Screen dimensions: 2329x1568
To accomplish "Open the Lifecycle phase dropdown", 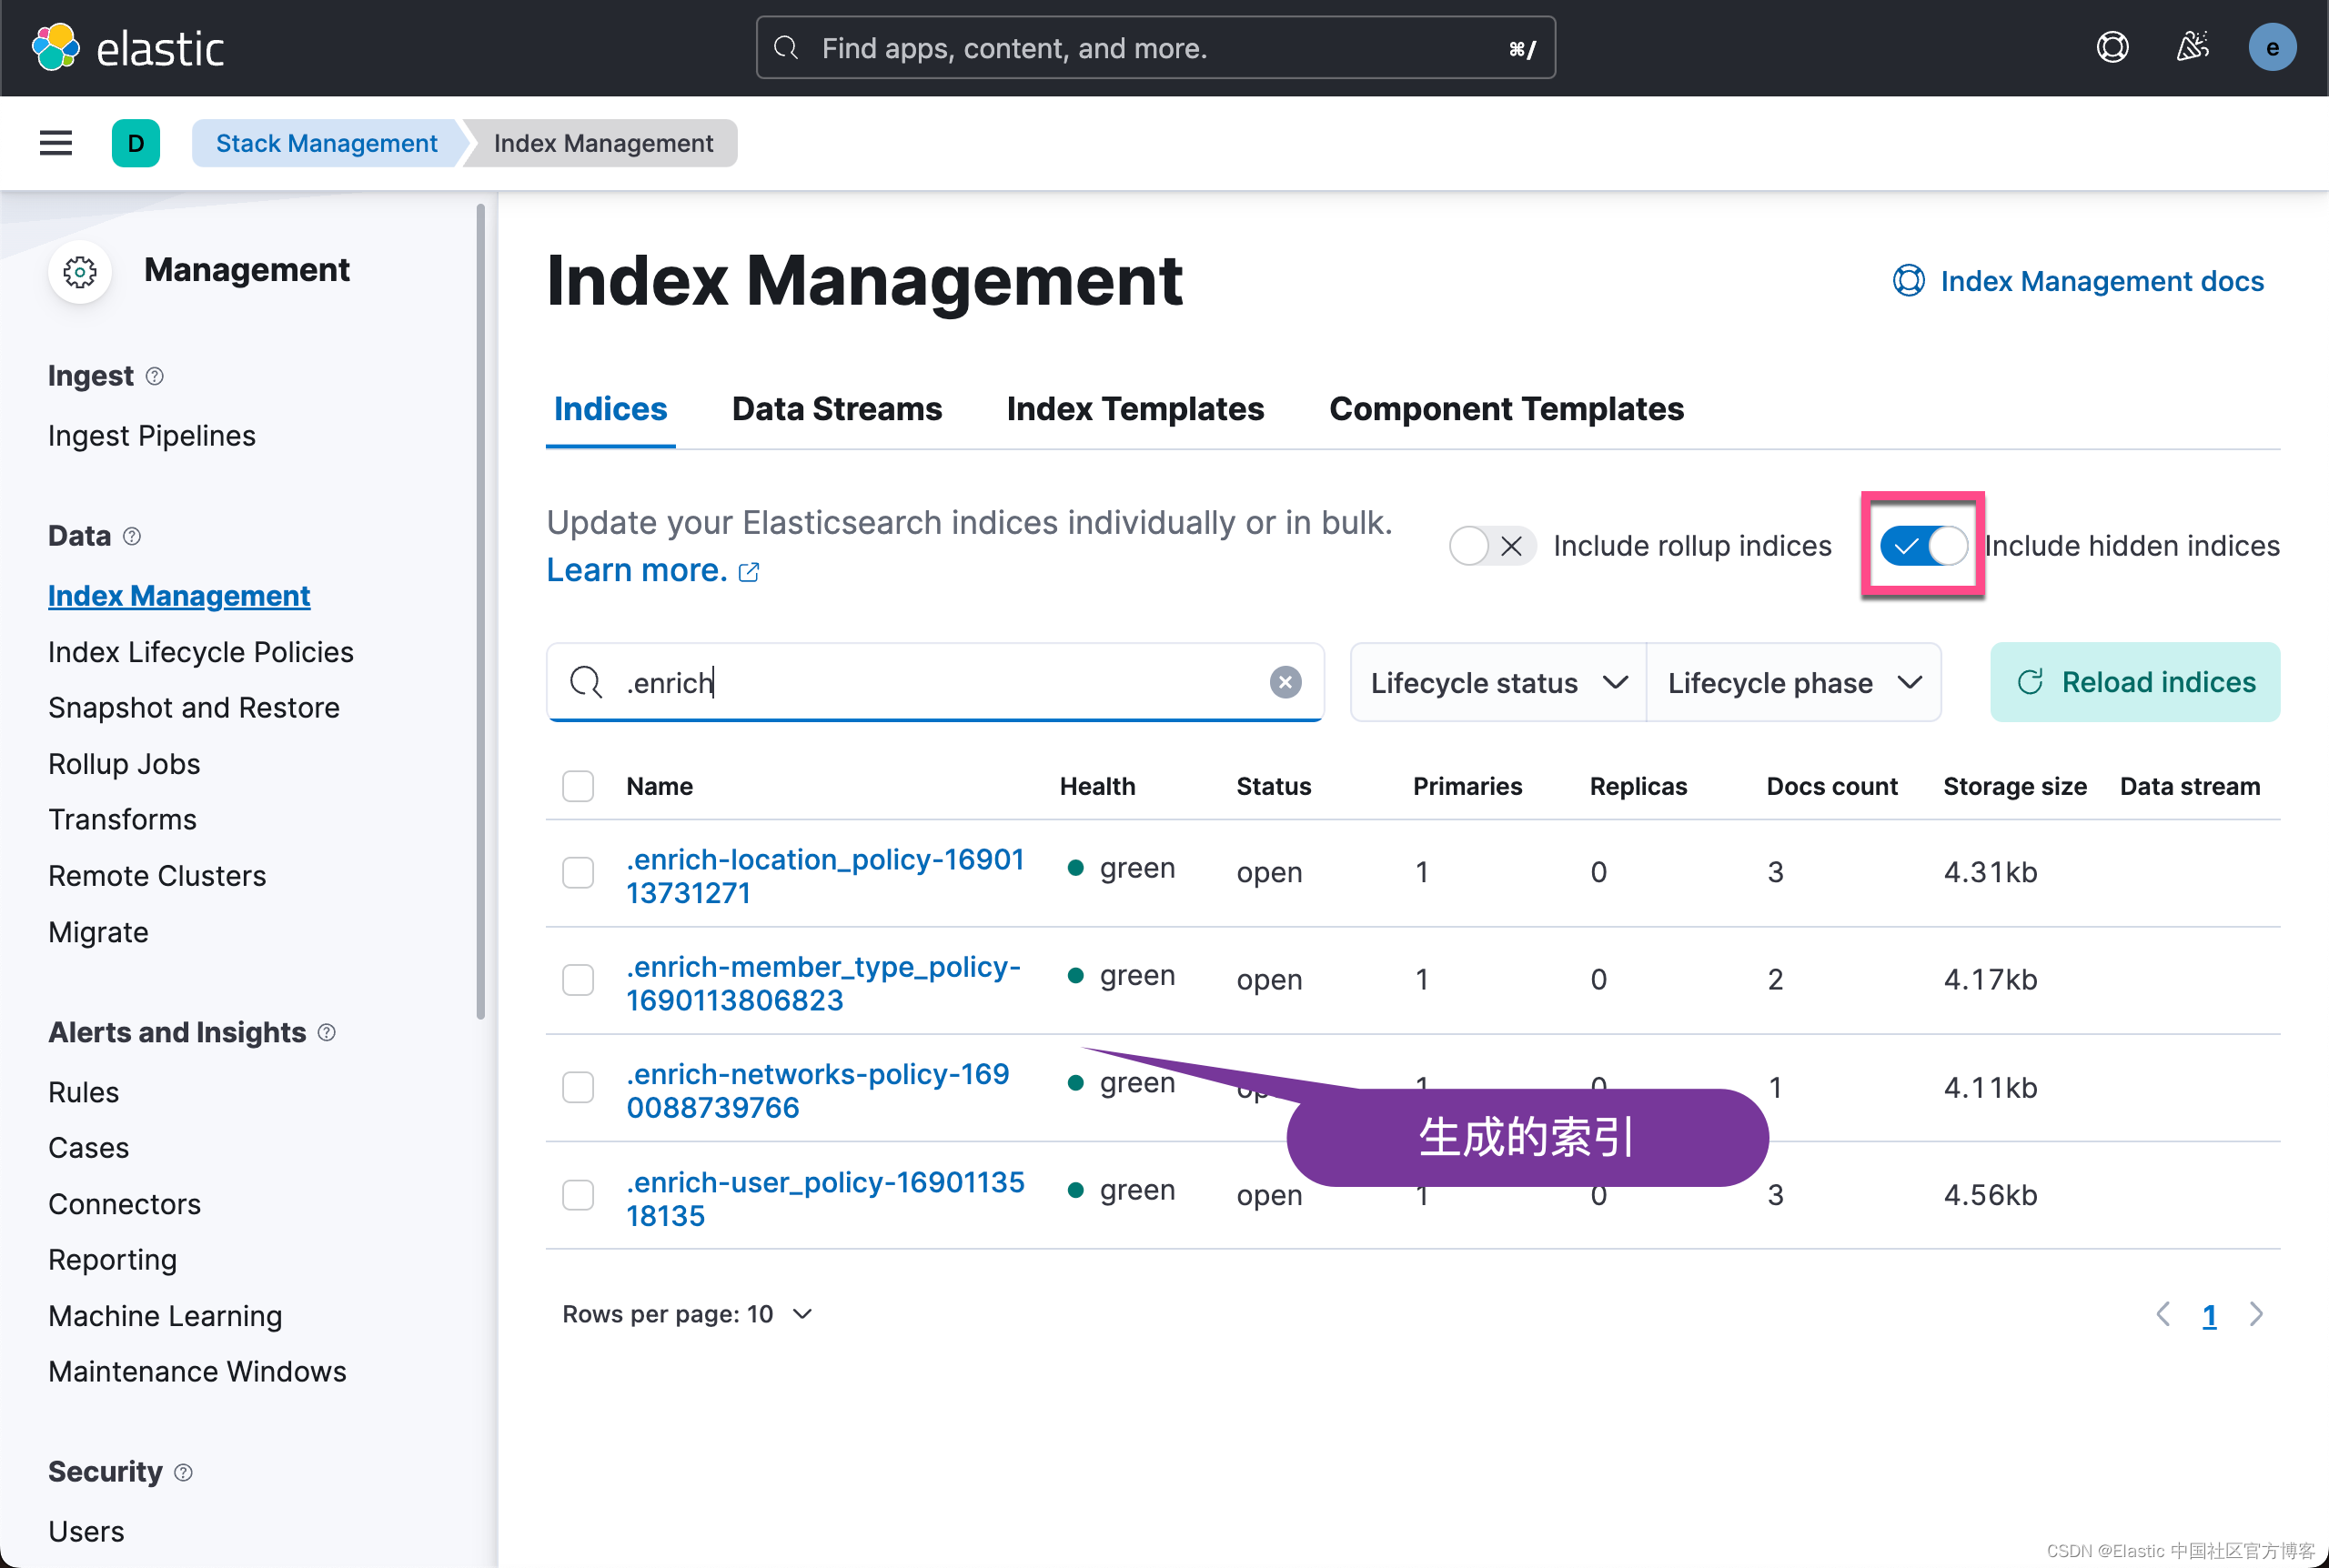I will click(x=1794, y=682).
